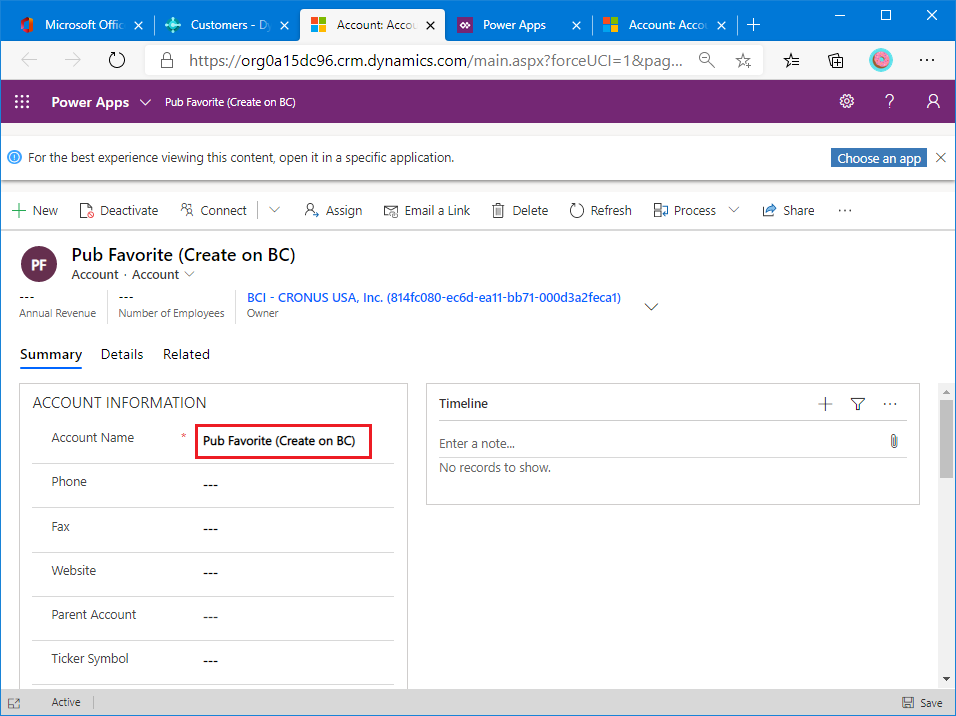This screenshot has width=956, height=716.
Task: Open the BCI - CRONUS USA owner link
Action: 433,298
